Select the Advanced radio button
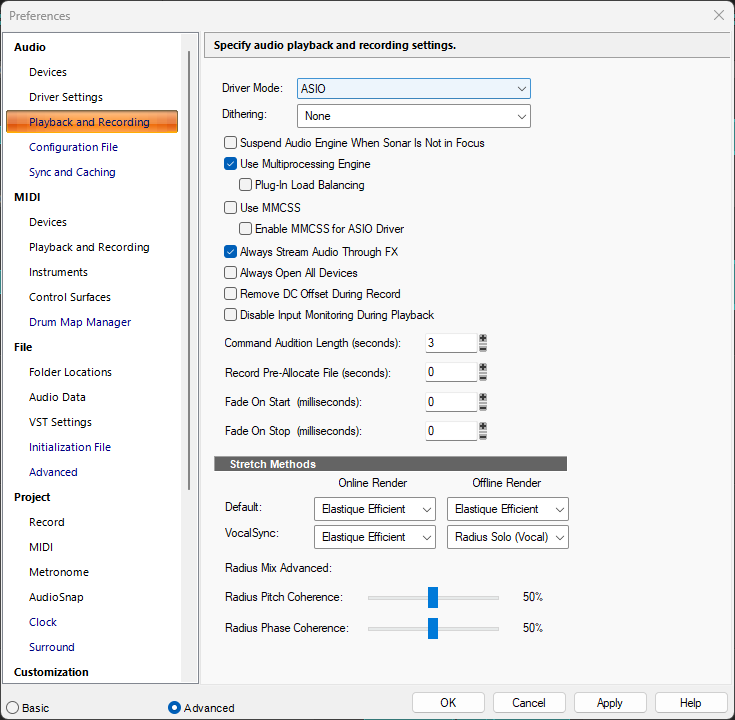Screen dimensions: 735x720 (x=174, y=707)
